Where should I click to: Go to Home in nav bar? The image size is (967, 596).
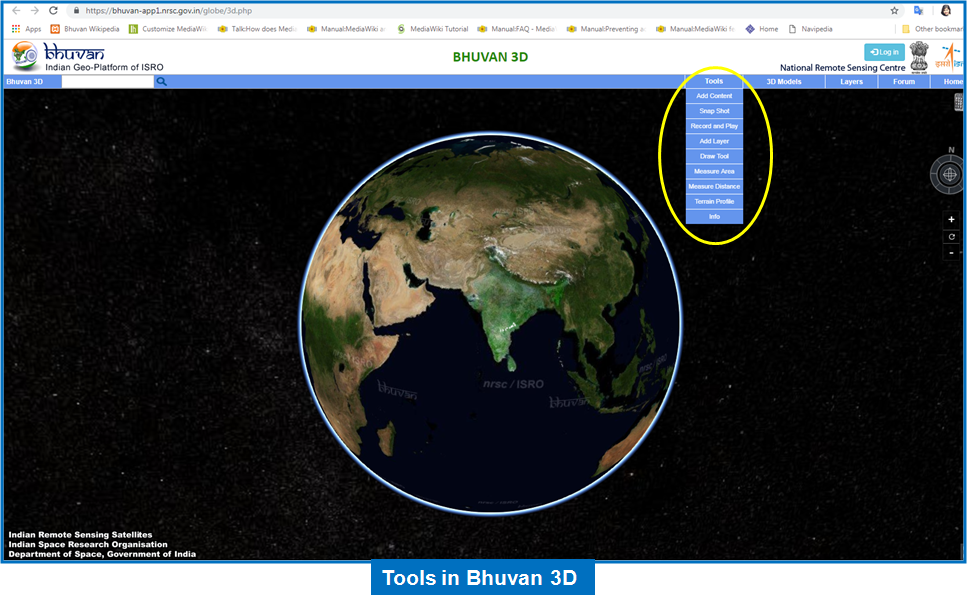coord(952,81)
